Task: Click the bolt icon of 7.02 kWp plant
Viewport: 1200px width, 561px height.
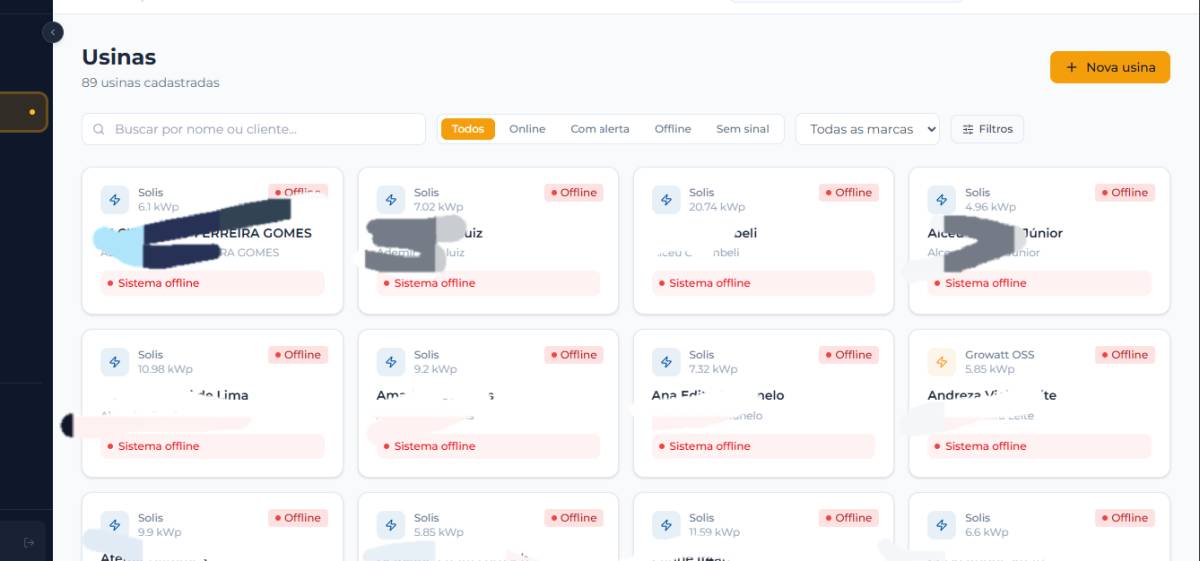Action: point(391,199)
